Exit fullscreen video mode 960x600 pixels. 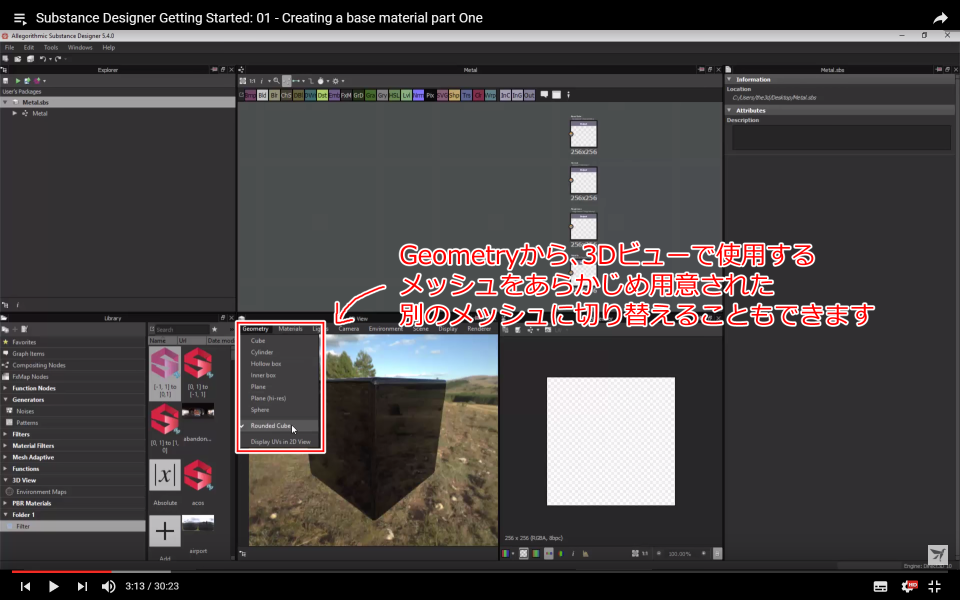934,587
